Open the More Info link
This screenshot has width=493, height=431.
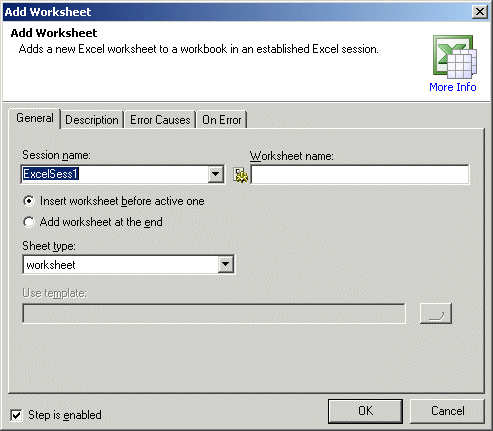(x=453, y=87)
